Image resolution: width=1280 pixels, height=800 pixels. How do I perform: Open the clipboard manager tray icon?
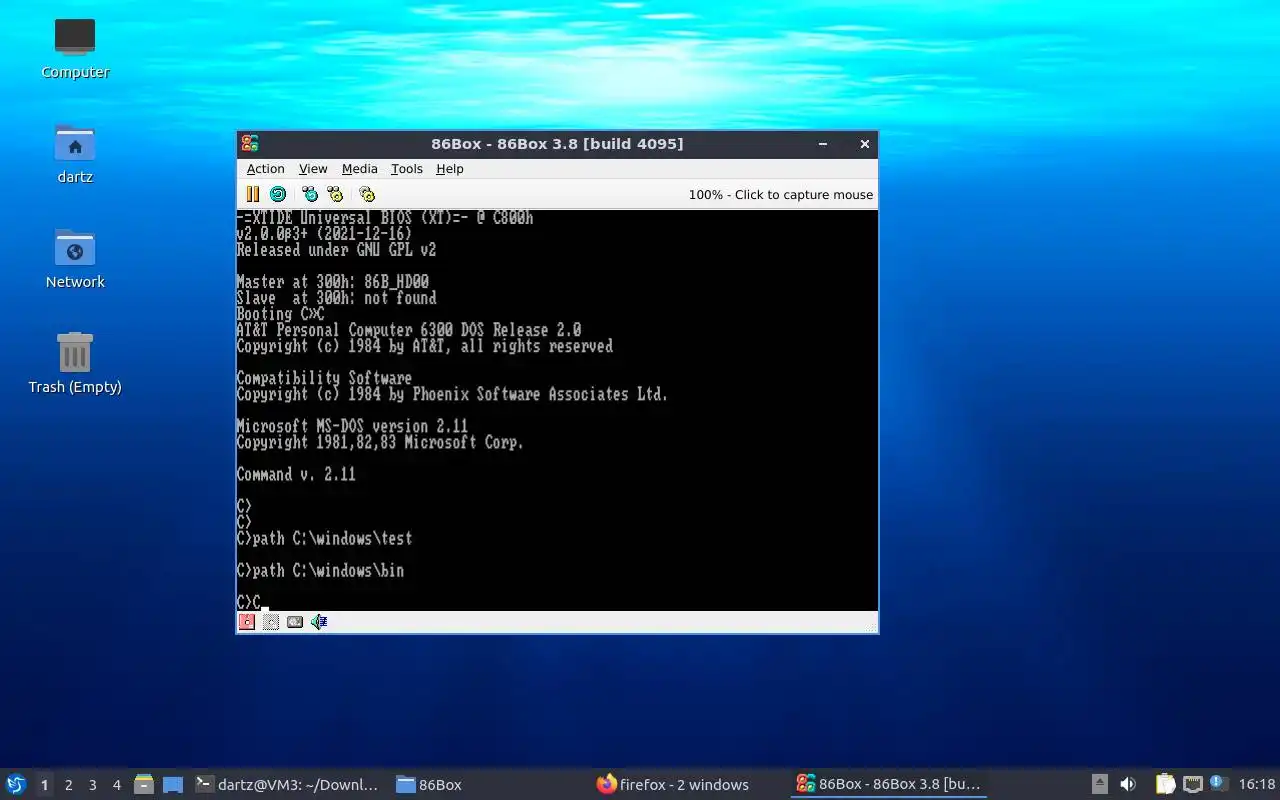click(1166, 784)
